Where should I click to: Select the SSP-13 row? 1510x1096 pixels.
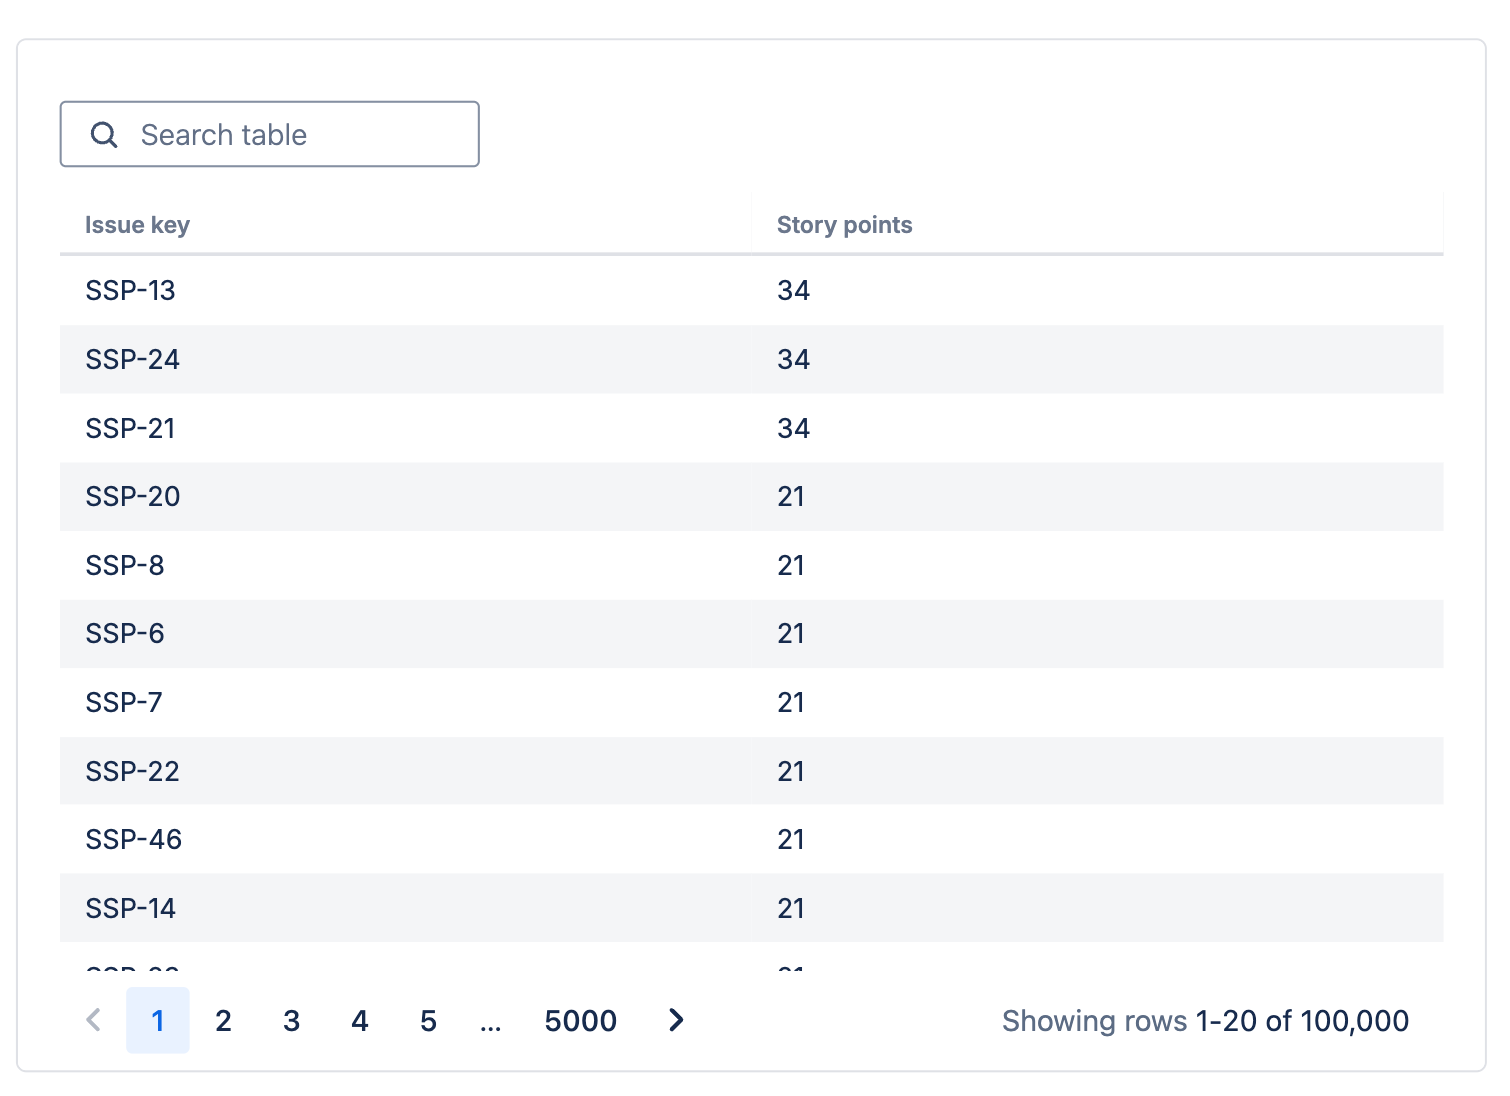pyautogui.click(x=130, y=290)
